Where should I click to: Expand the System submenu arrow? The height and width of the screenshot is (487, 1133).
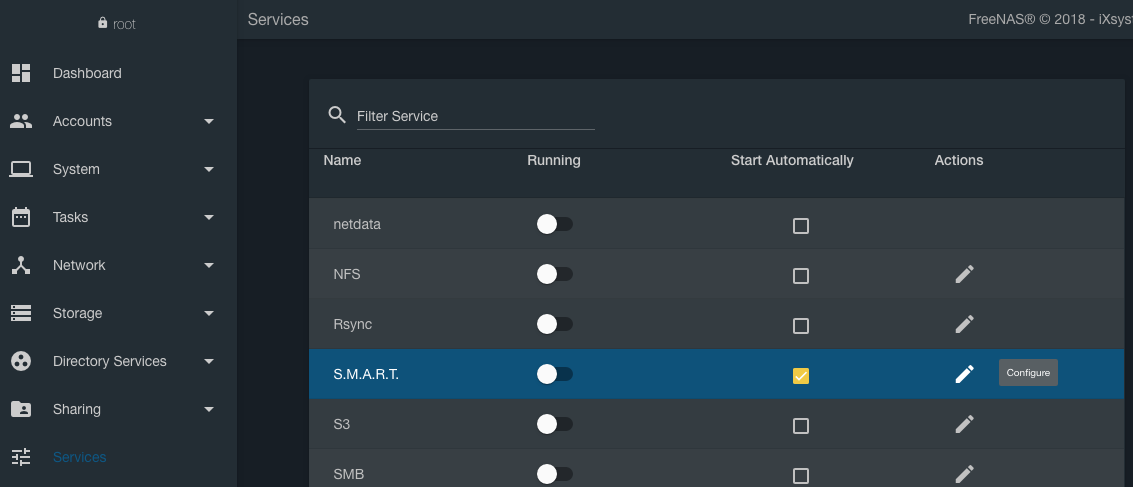pyautogui.click(x=209, y=169)
